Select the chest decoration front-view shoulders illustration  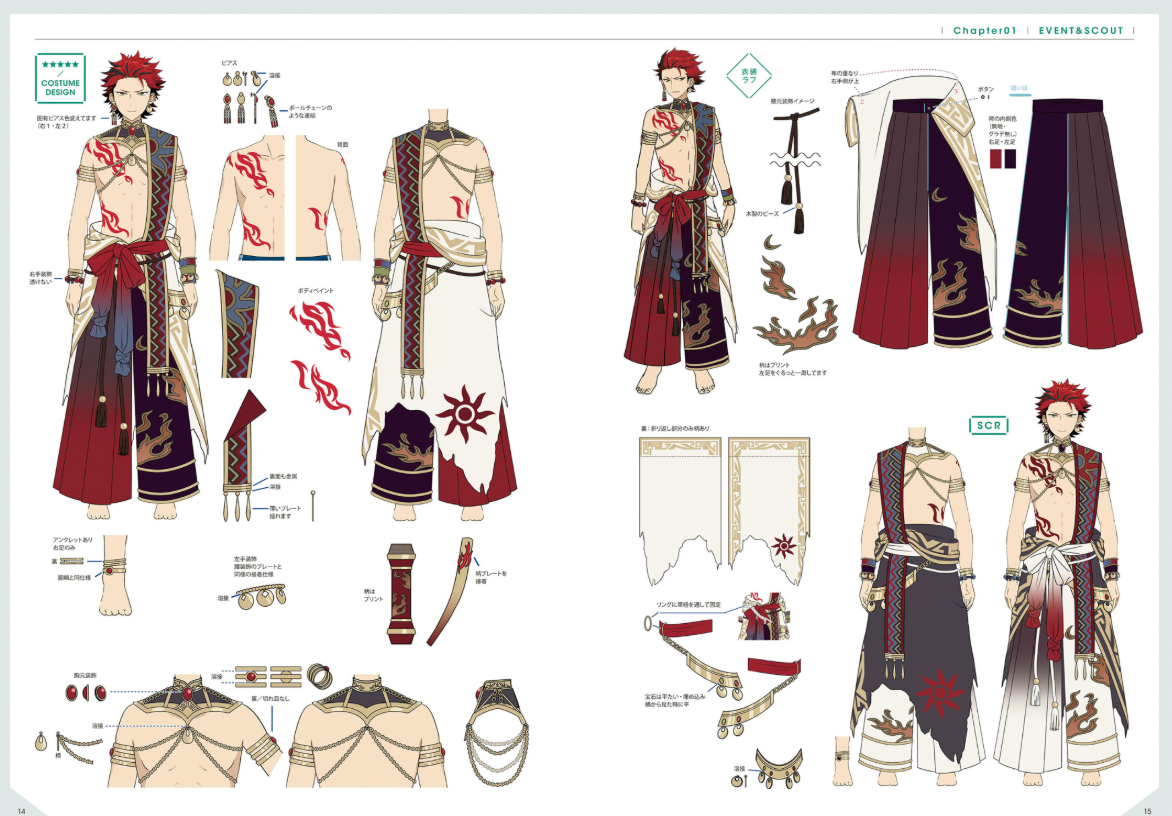(196, 731)
